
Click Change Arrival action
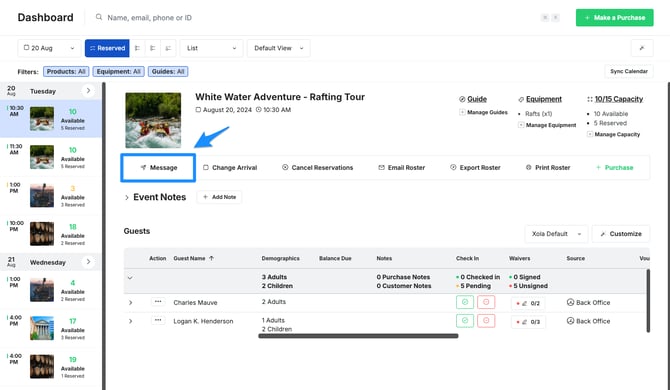tap(230, 167)
